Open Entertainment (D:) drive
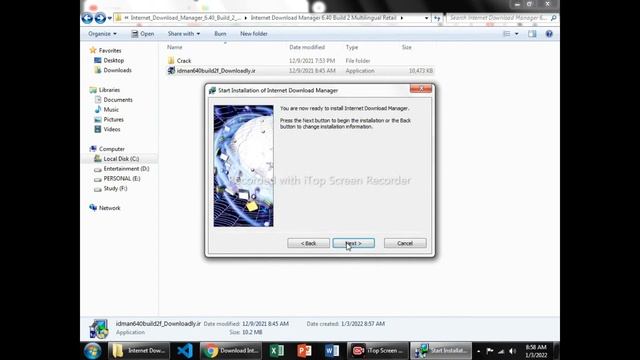The width and height of the screenshot is (640, 360). point(126,169)
